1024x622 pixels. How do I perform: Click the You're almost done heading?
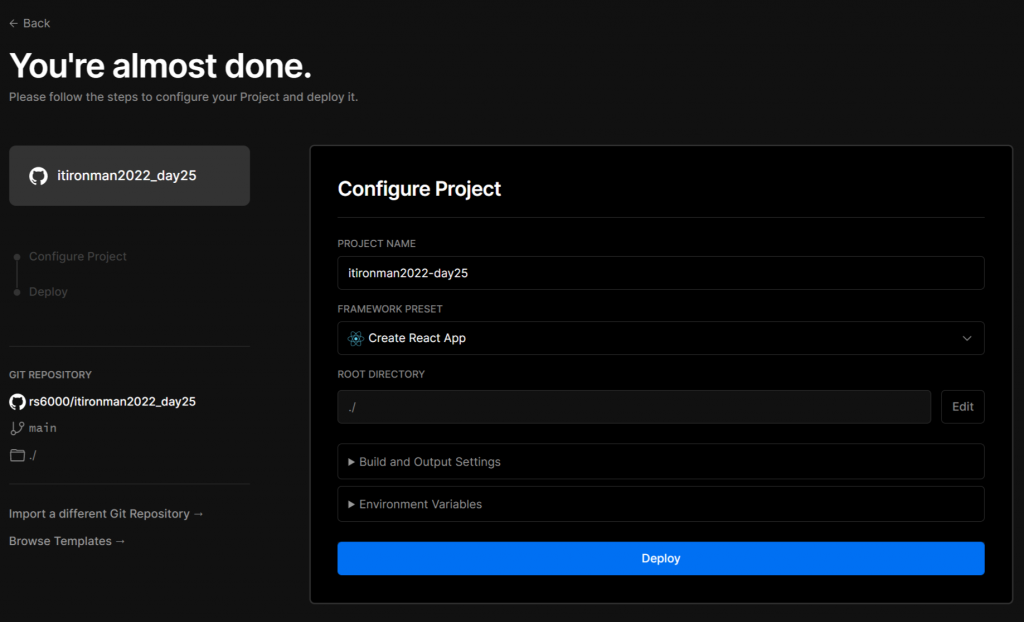161,65
